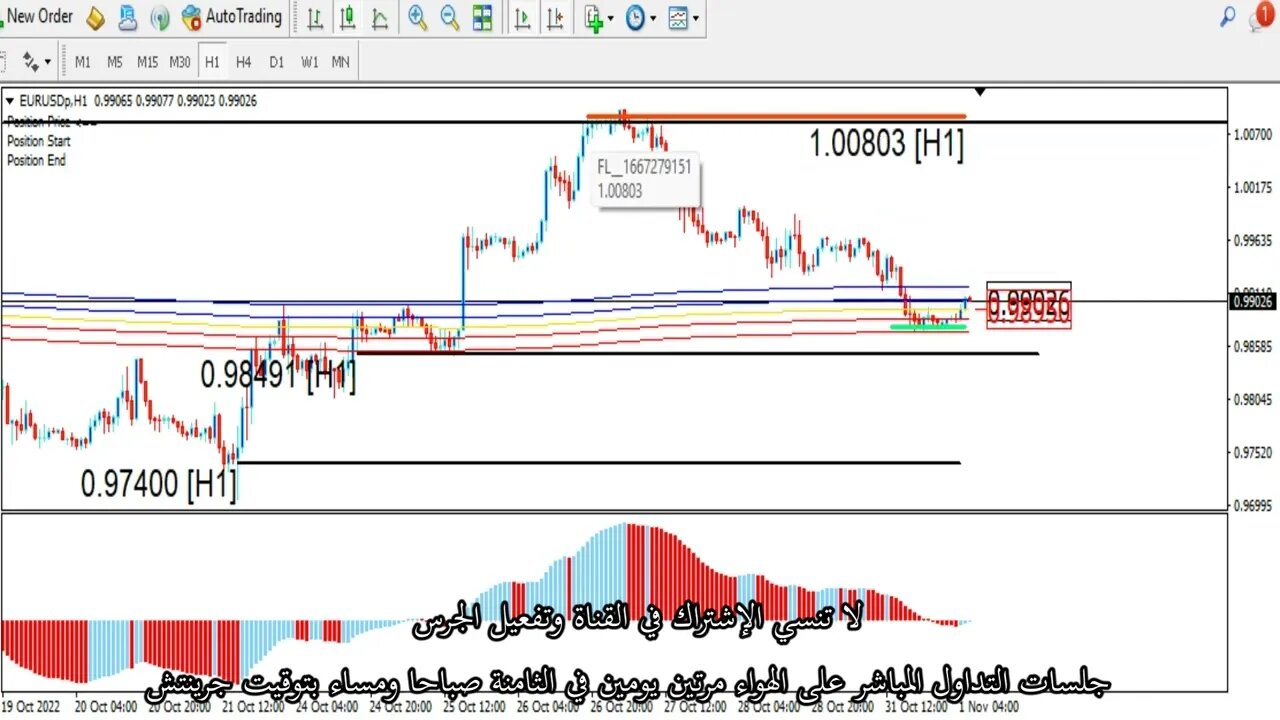The width and height of the screenshot is (1280, 720).
Task: Select the M1 timeframe
Action: point(83,62)
